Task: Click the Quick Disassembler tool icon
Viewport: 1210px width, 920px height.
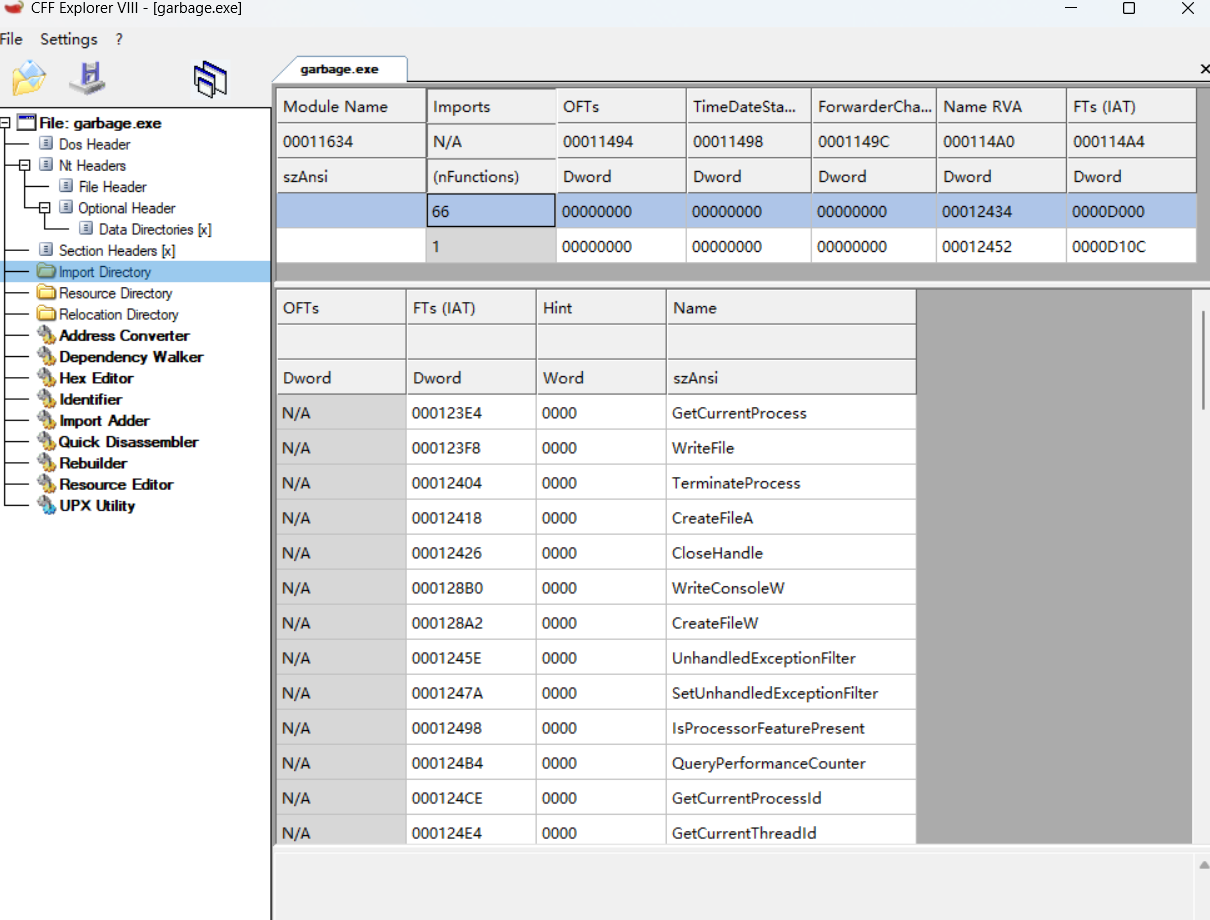Action: (x=46, y=441)
